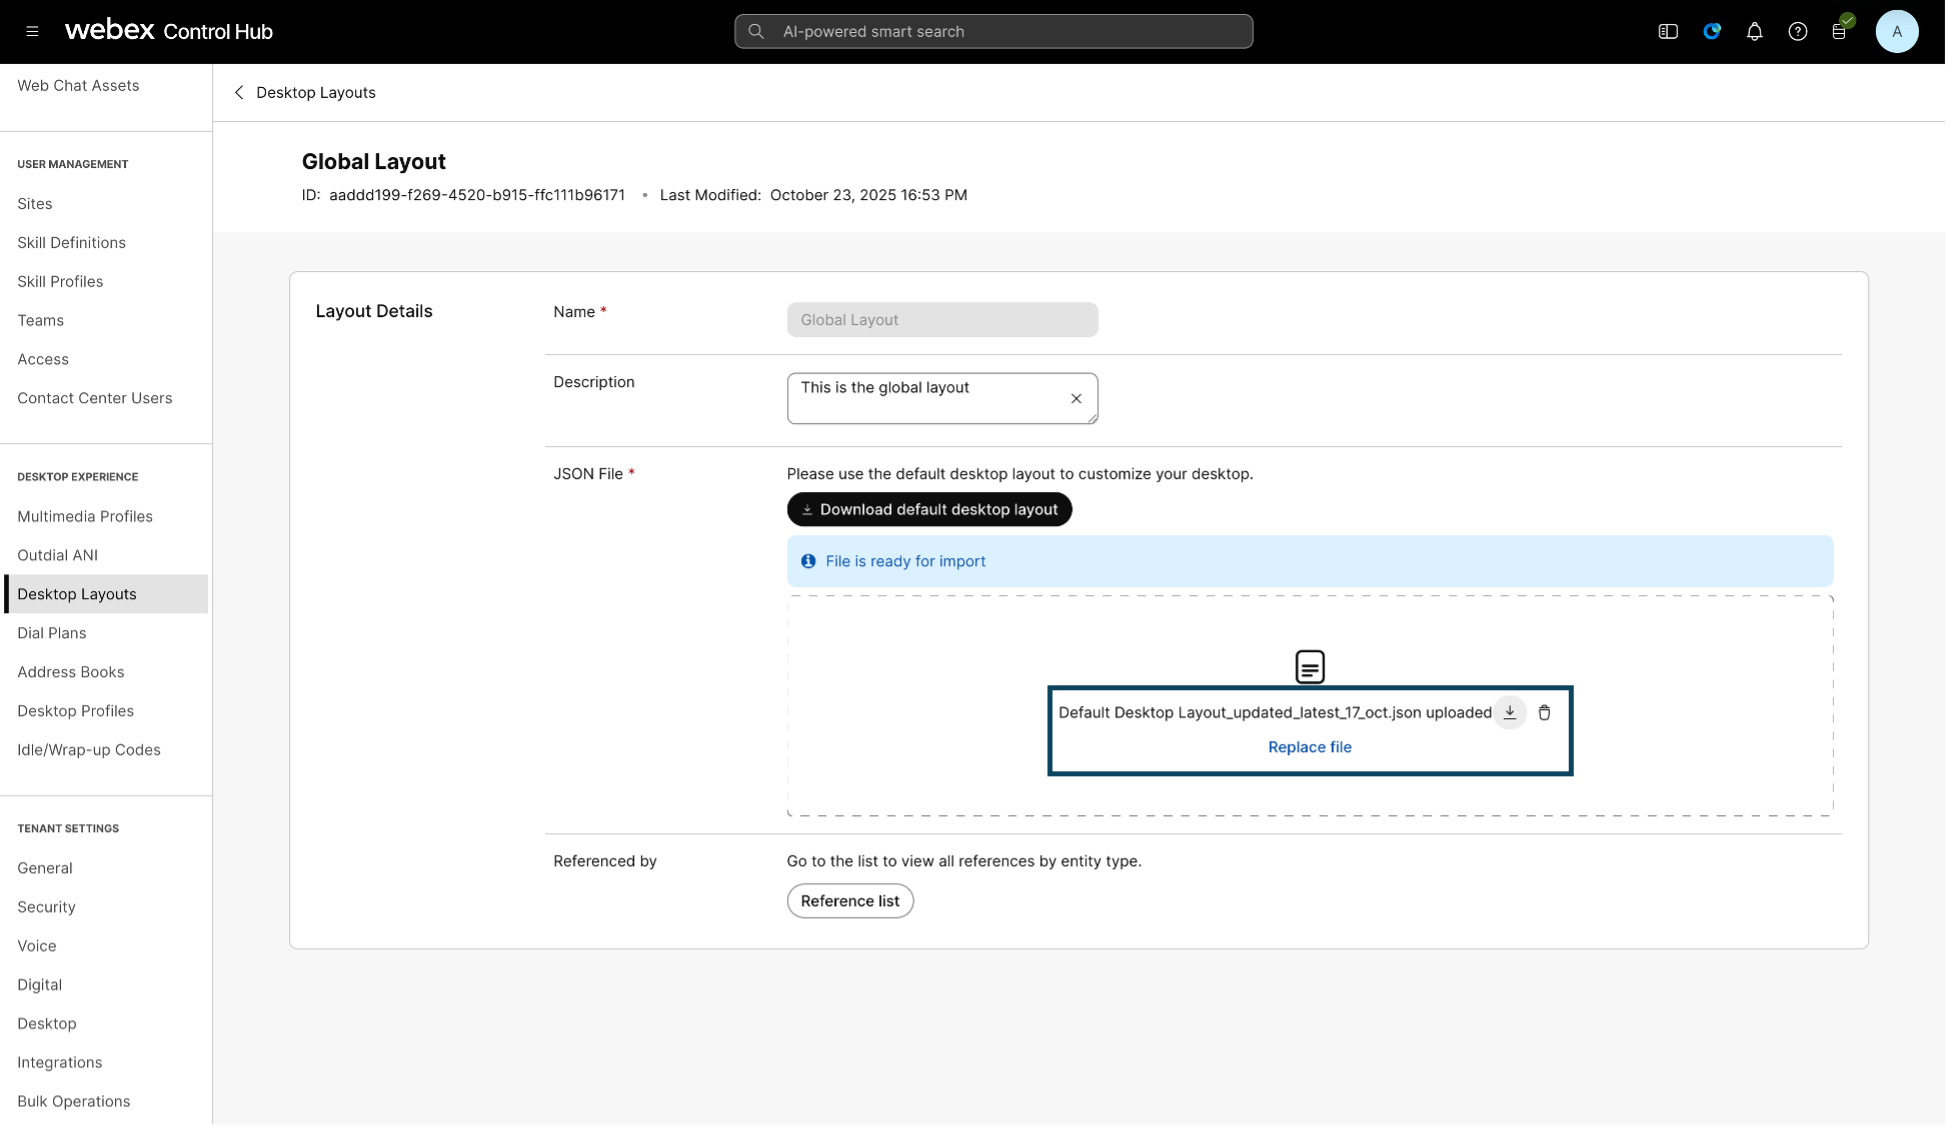Screen dimensions: 1952x1132
Task: Clear the description text with X
Action: [1076, 399]
